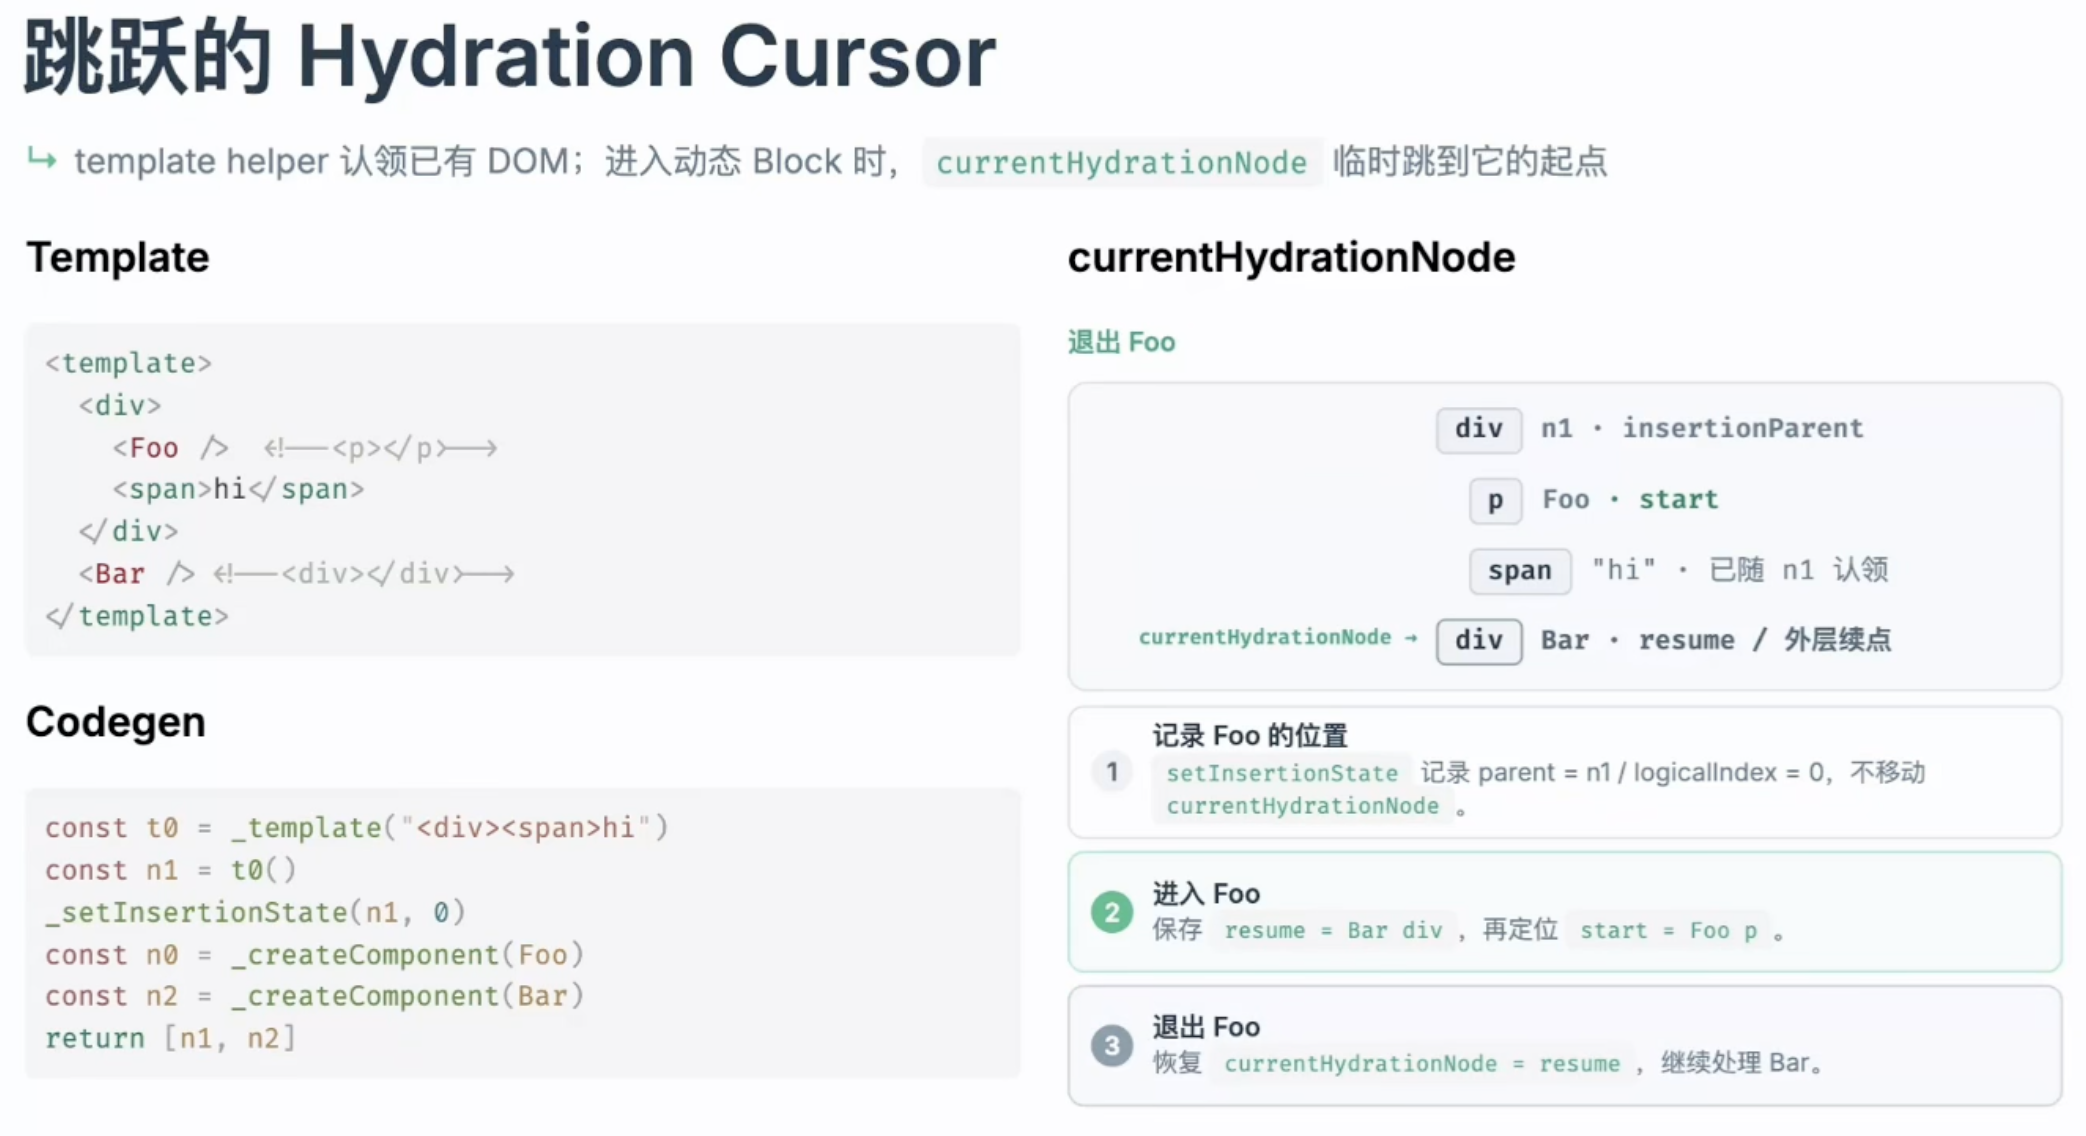Click the slide title "跳跃的 Hydration Cursor"

click(509, 56)
